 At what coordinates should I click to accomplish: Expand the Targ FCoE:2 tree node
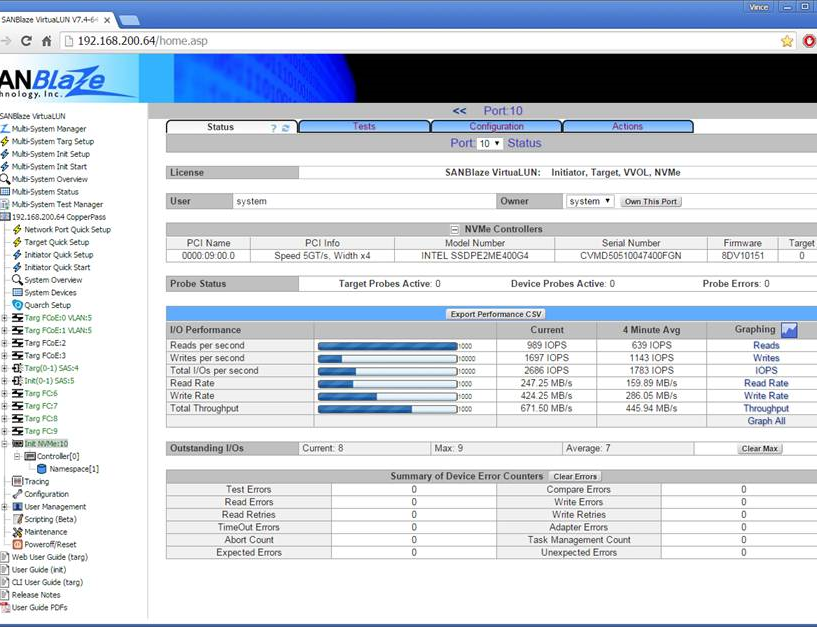(x=4, y=343)
